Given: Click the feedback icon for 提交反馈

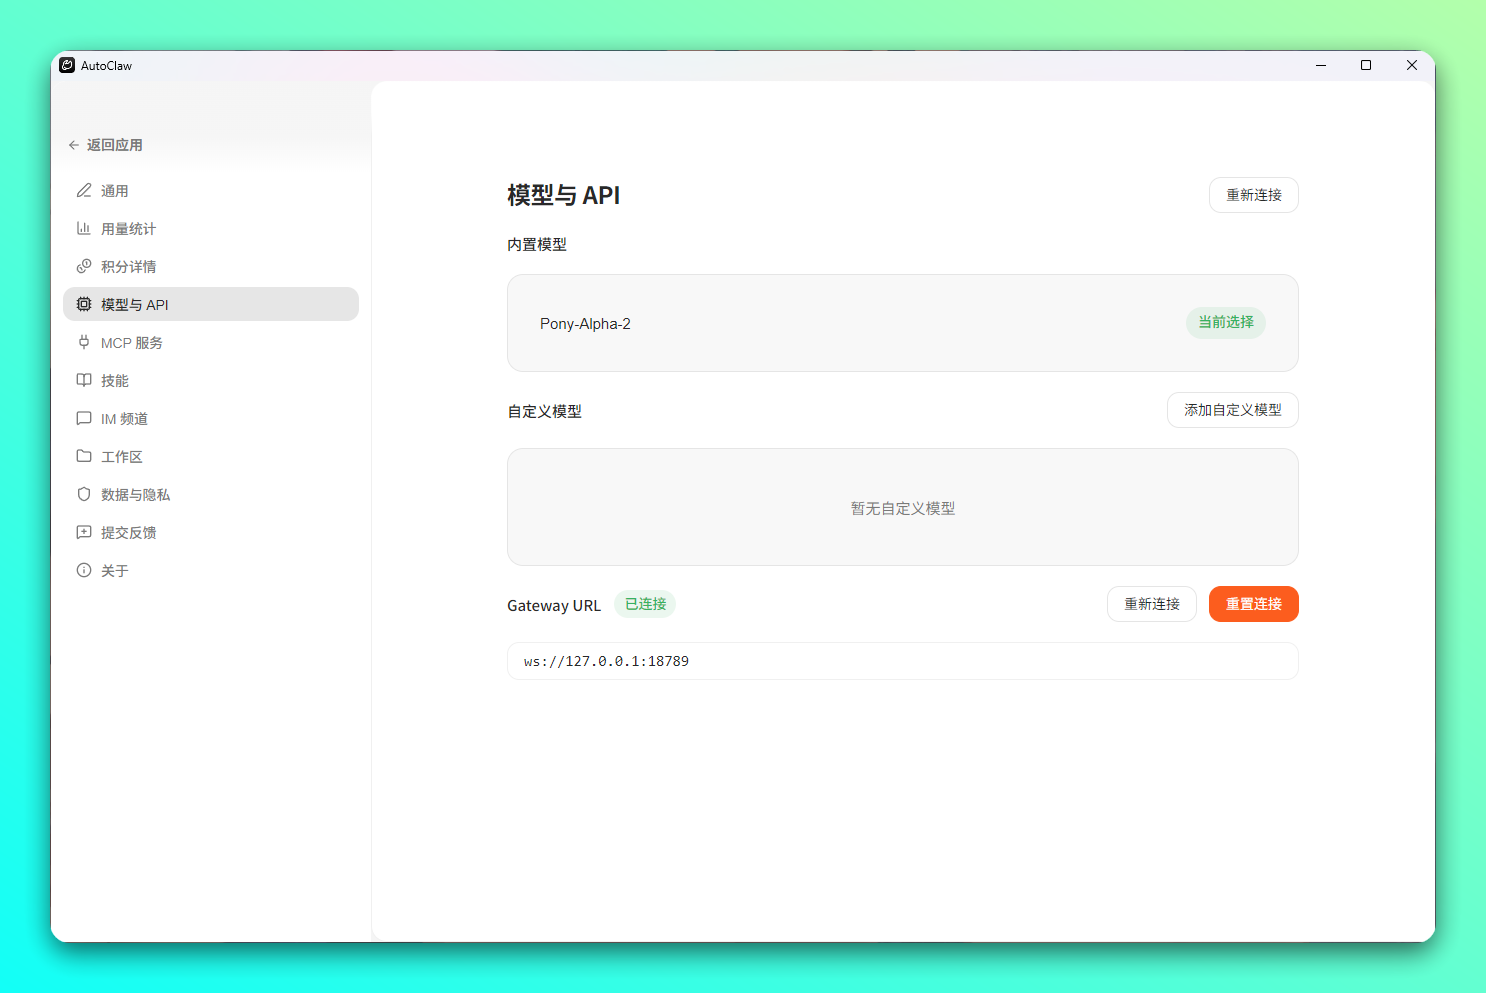Looking at the screenshot, I should tap(84, 532).
